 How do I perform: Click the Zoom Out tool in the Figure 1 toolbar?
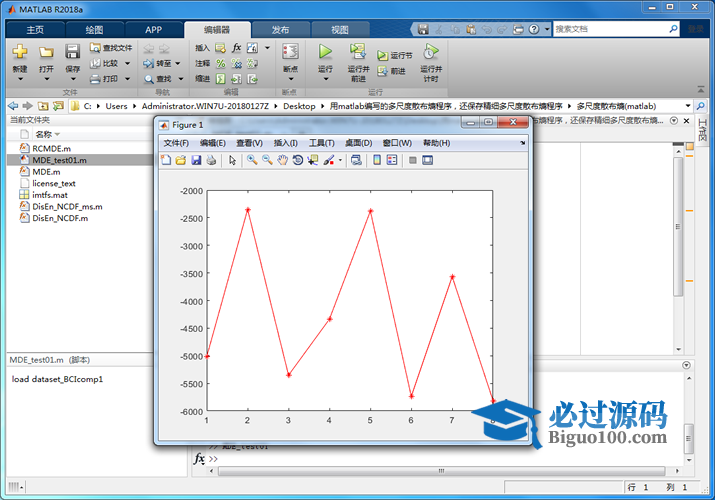click(267, 160)
